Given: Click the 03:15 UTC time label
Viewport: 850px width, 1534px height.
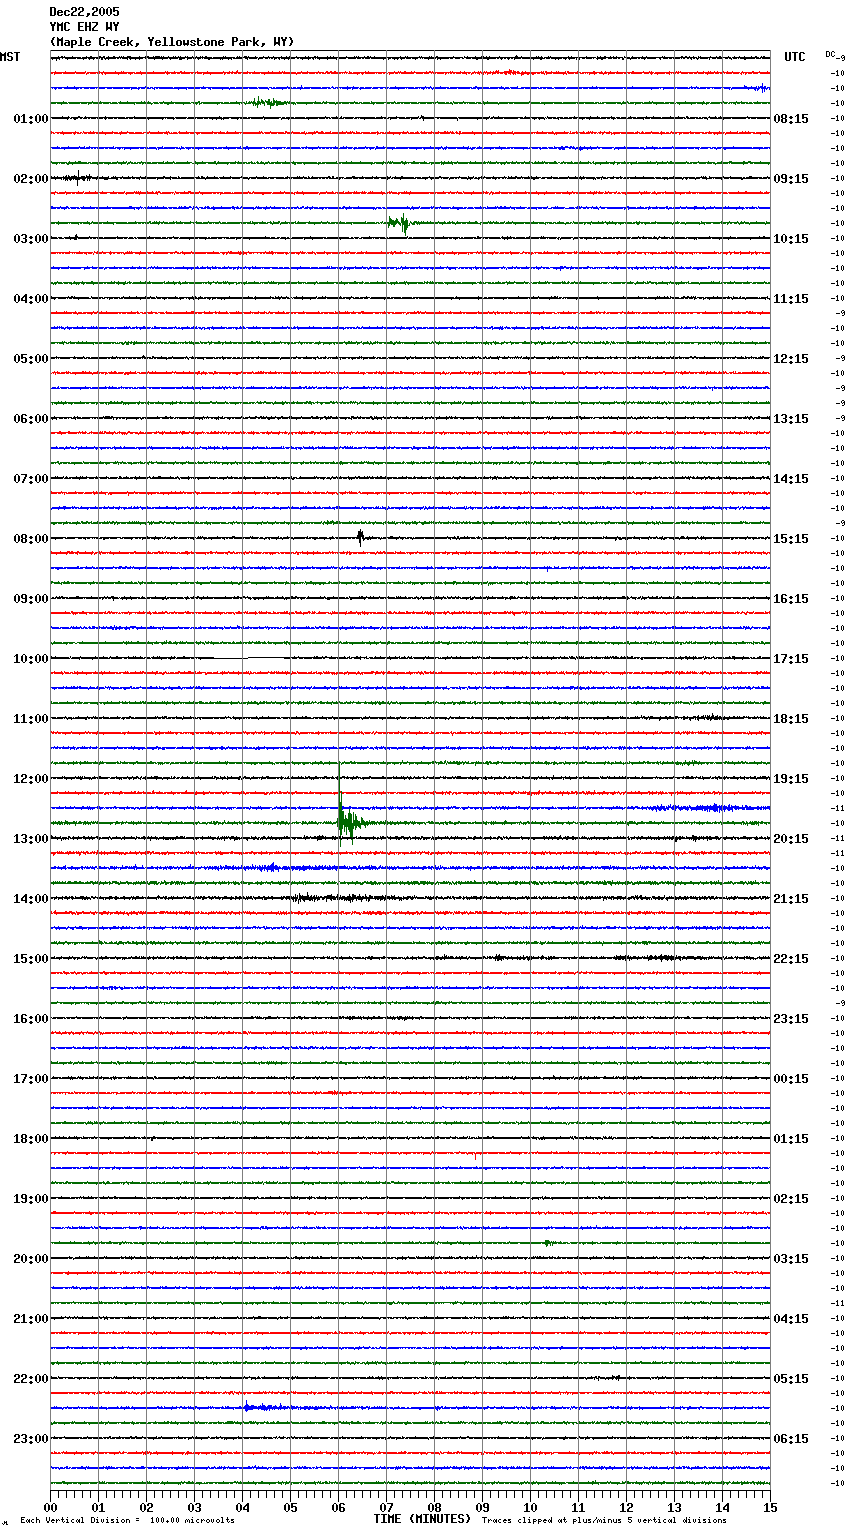Looking at the screenshot, I should click(791, 1259).
